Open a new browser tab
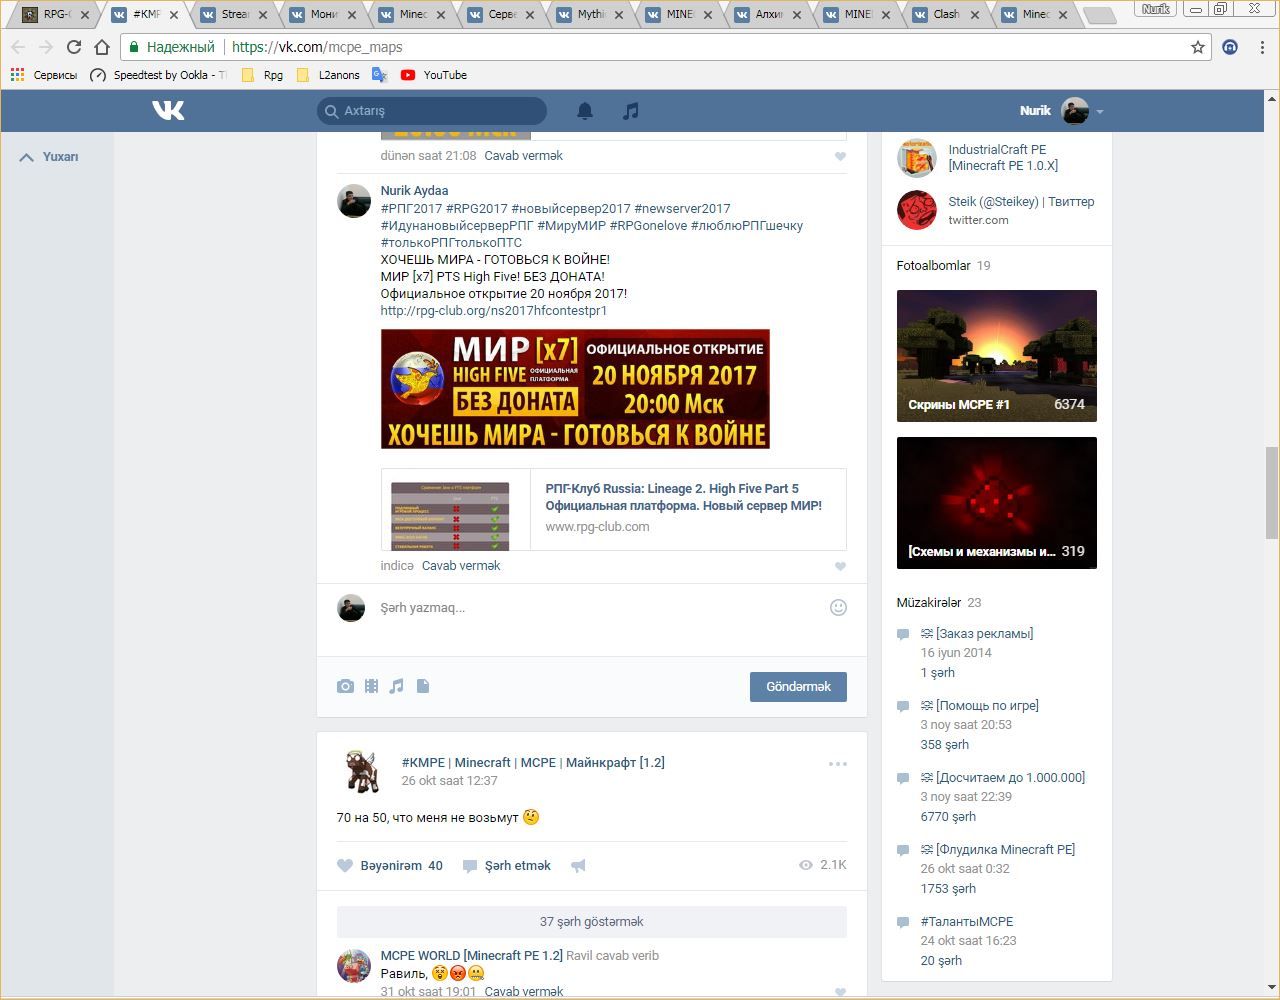This screenshot has width=1280, height=1000. [x=1099, y=15]
